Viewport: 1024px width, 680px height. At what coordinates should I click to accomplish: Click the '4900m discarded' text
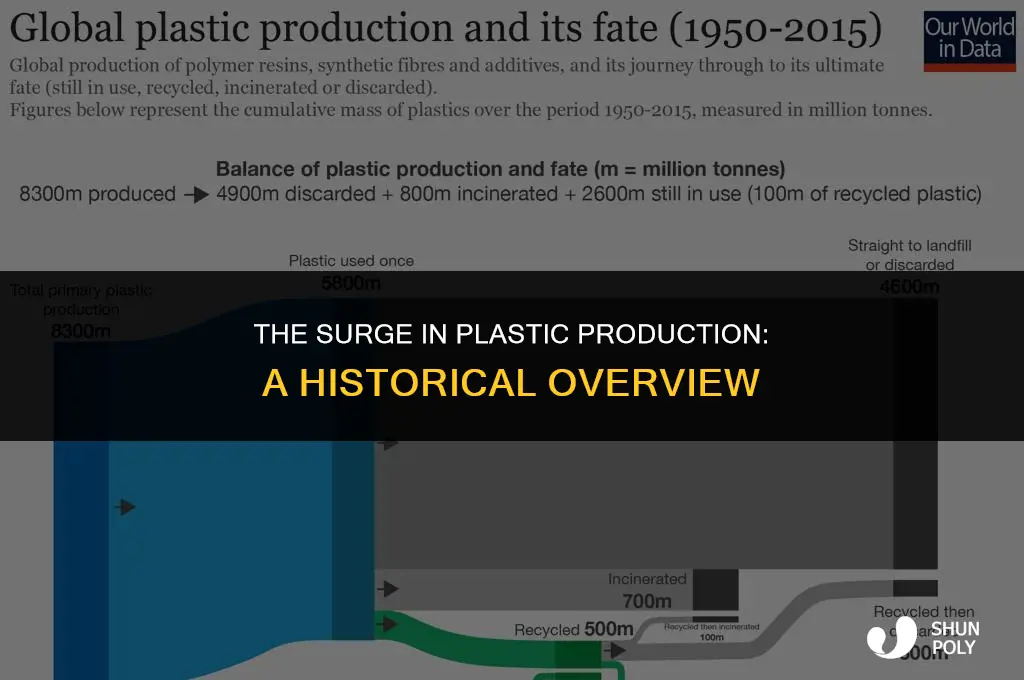point(296,194)
